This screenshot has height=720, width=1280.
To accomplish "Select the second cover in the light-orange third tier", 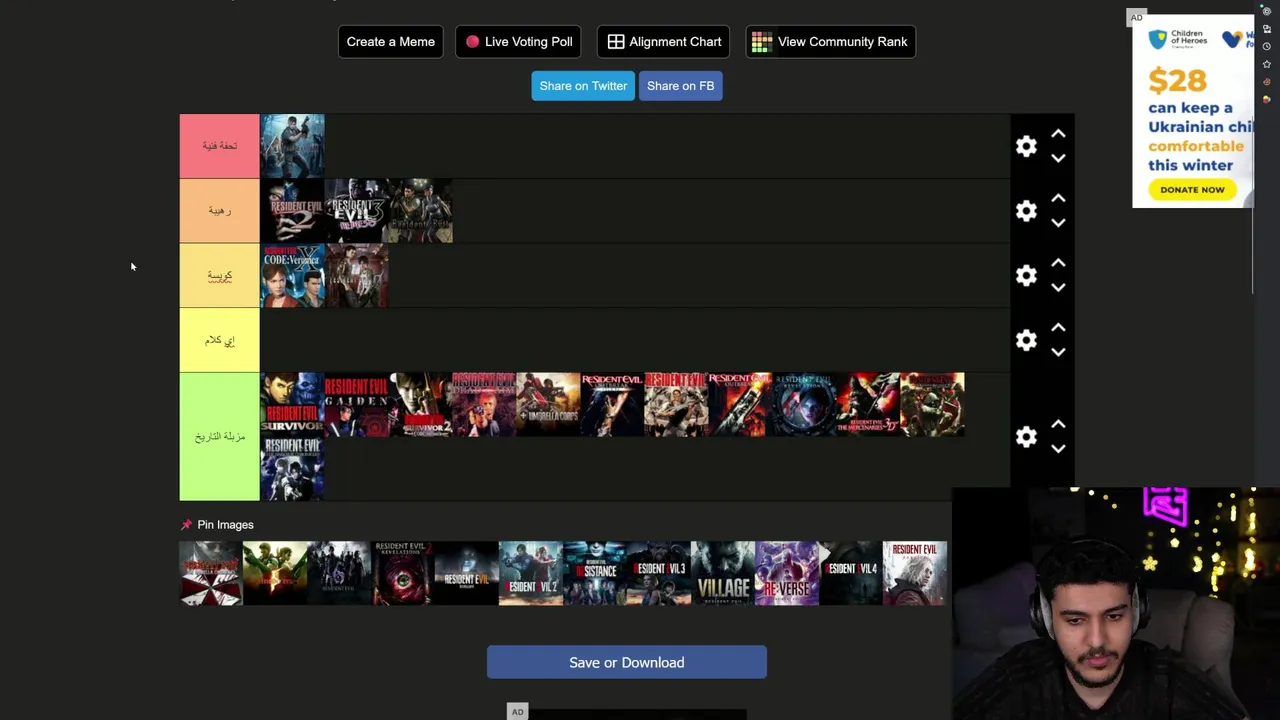I will 356,276.
